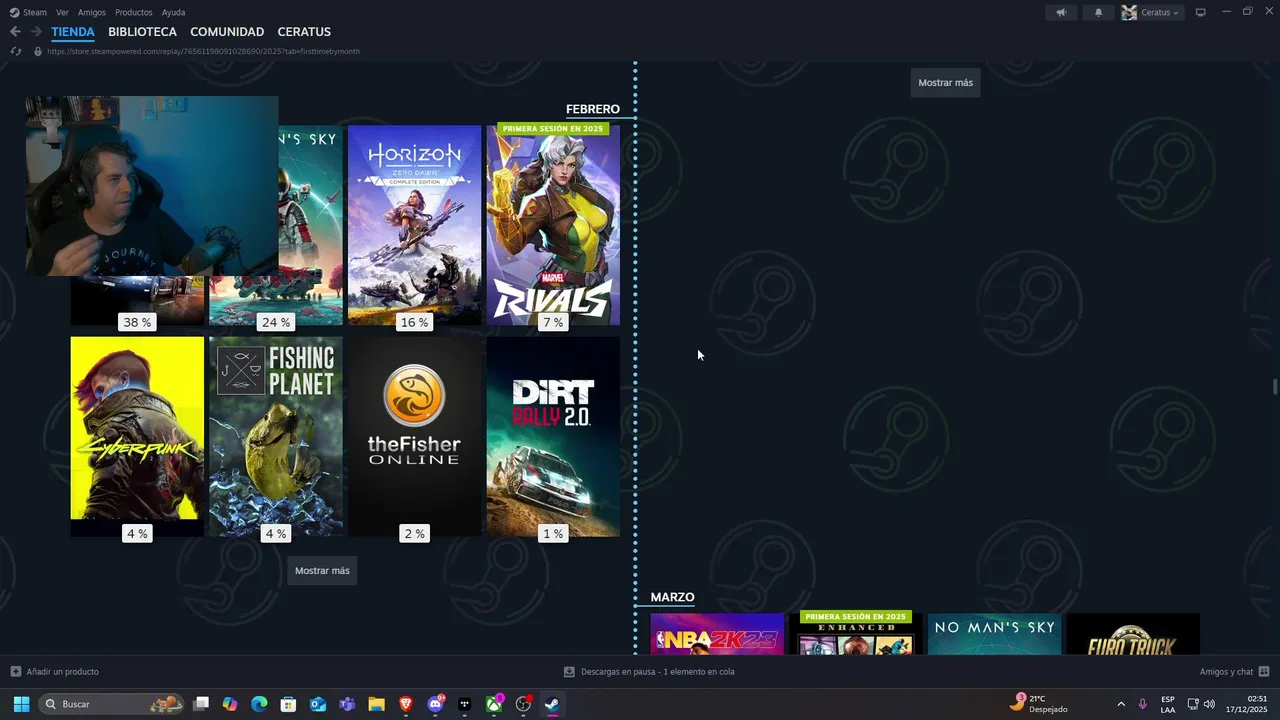Click the vertical scrollbar thumb
1280x720 pixels.
click(x=1275, y=387)
